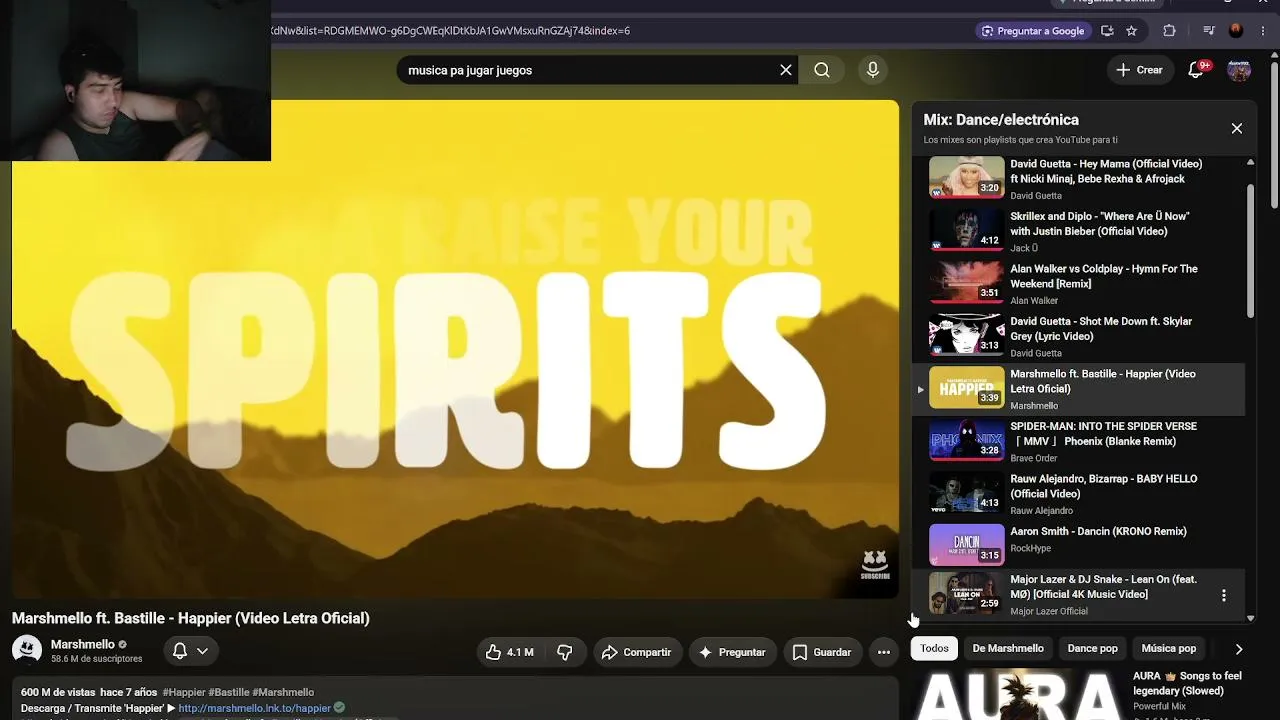The height and width of the screenshot is (720, 1280).
Task: Click the install/cast screen icon in address bar
Action: coord(1107,31)
